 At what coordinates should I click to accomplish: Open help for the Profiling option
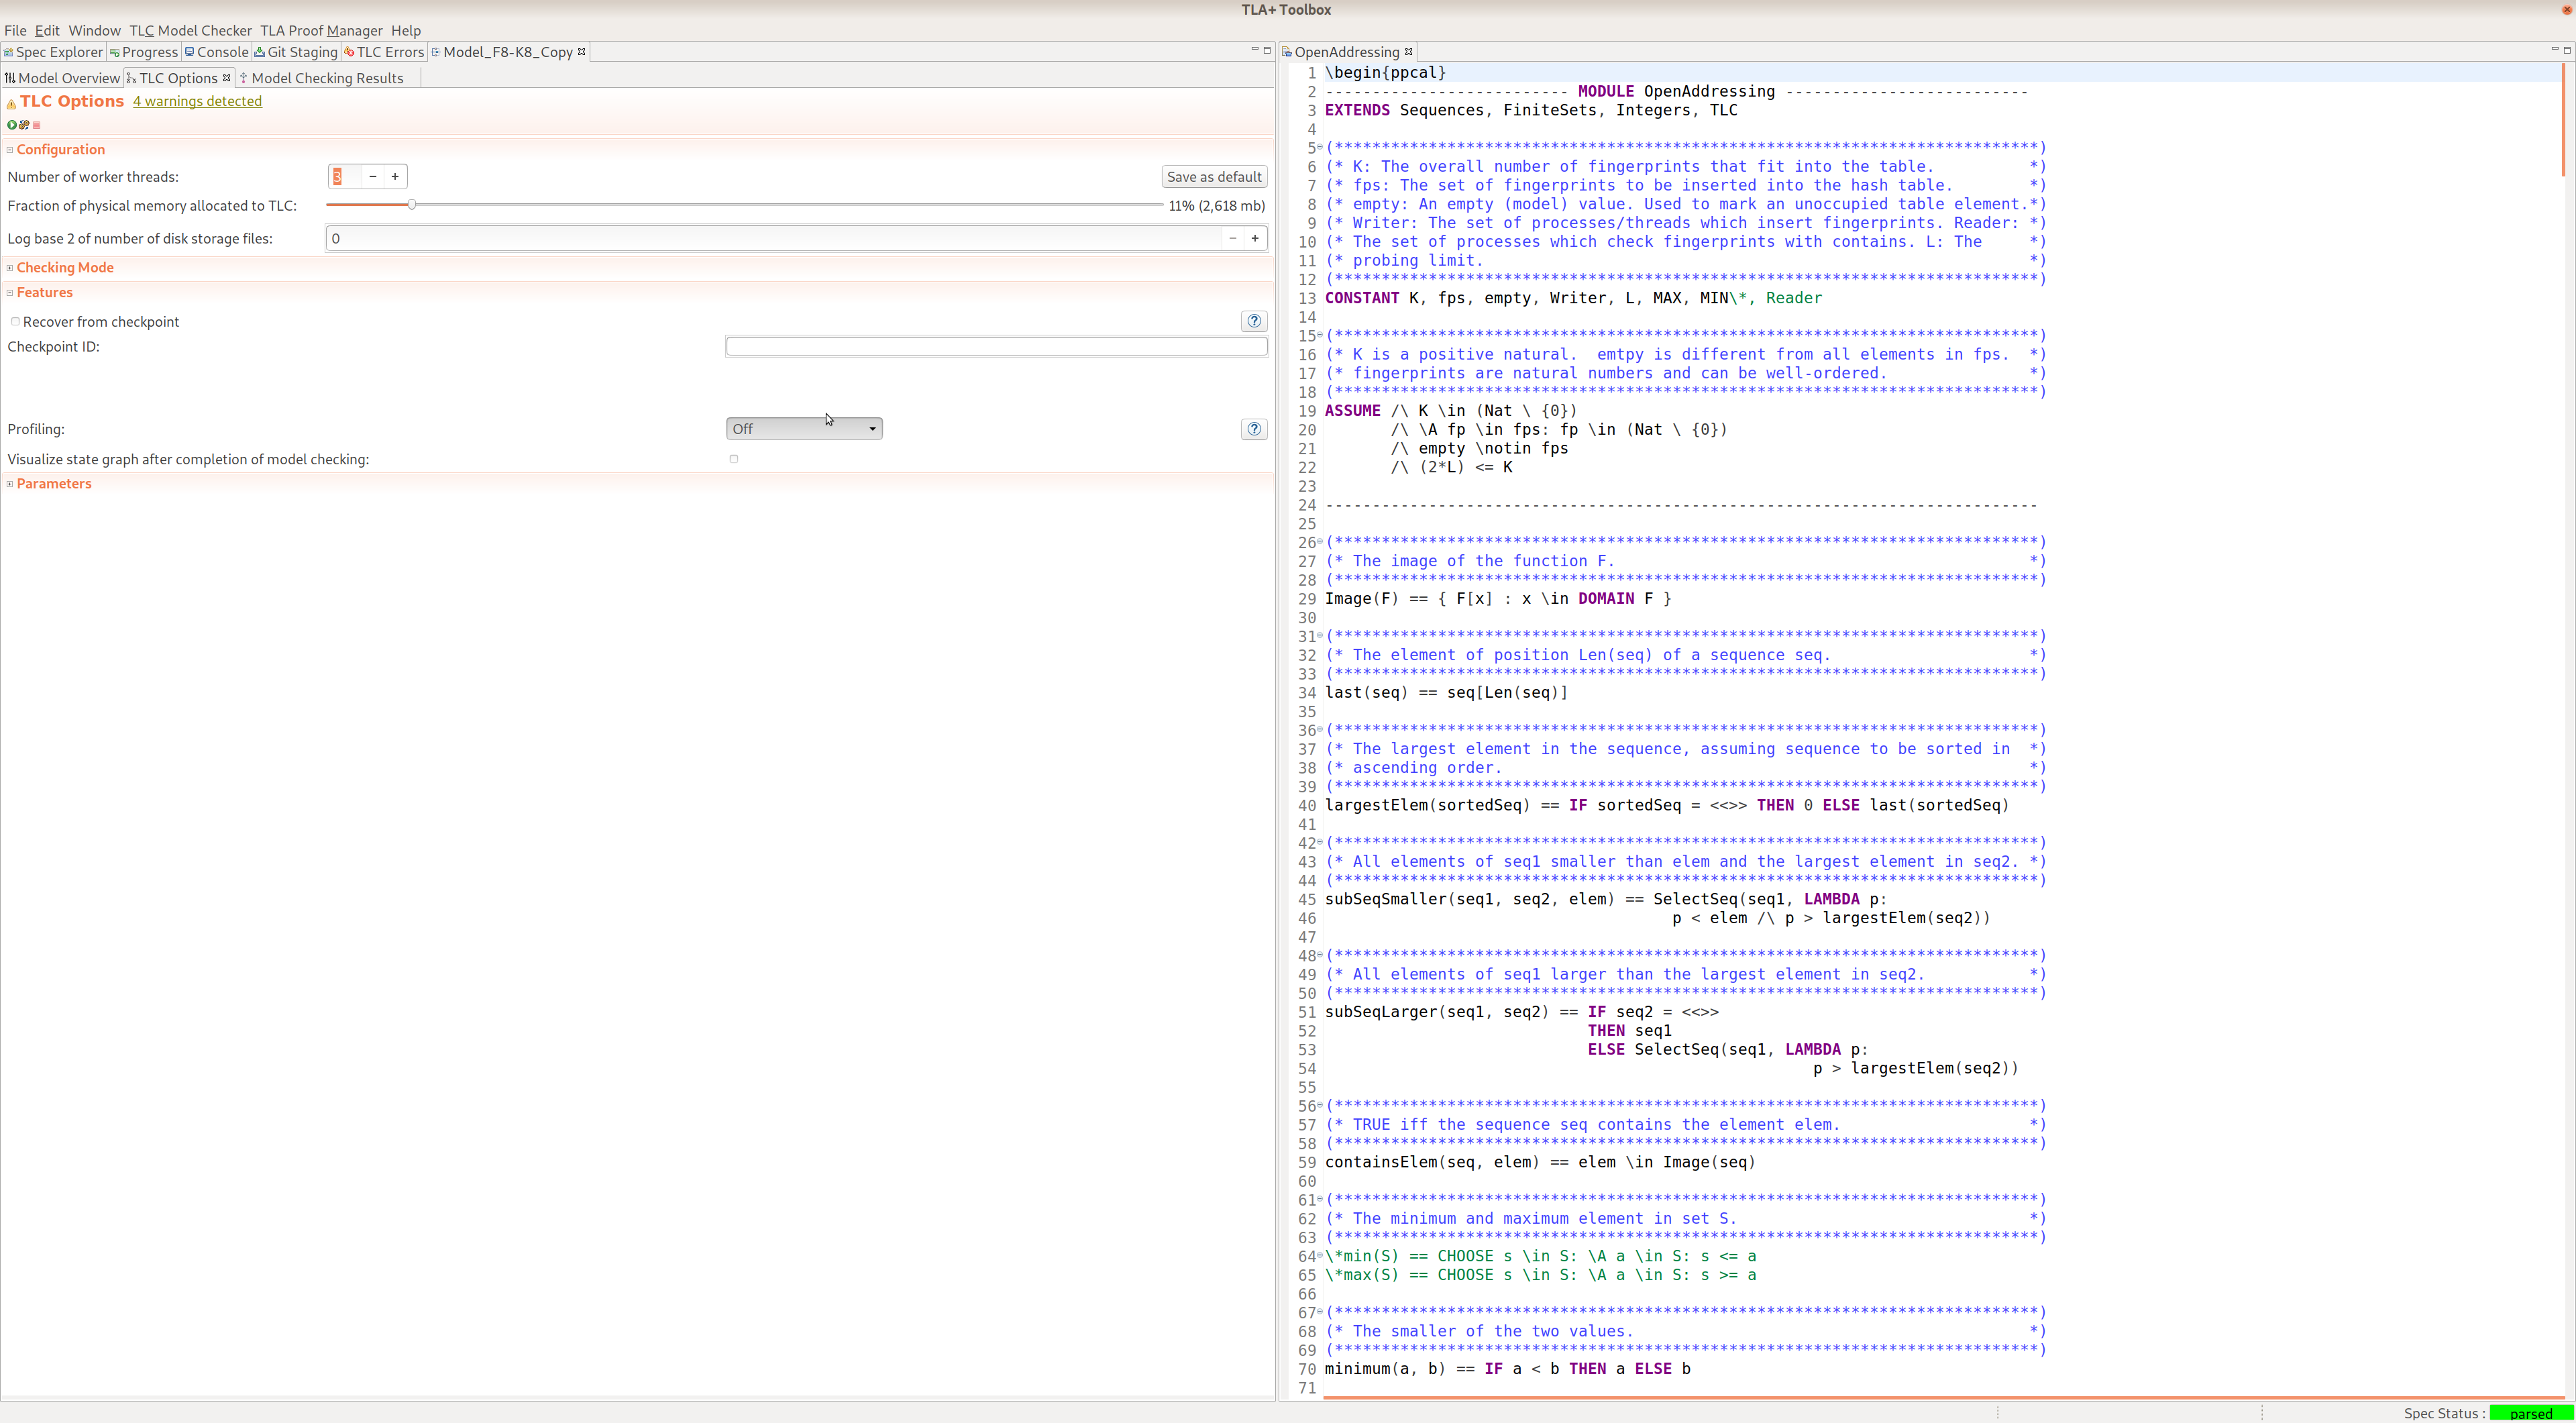(1253, 429)
